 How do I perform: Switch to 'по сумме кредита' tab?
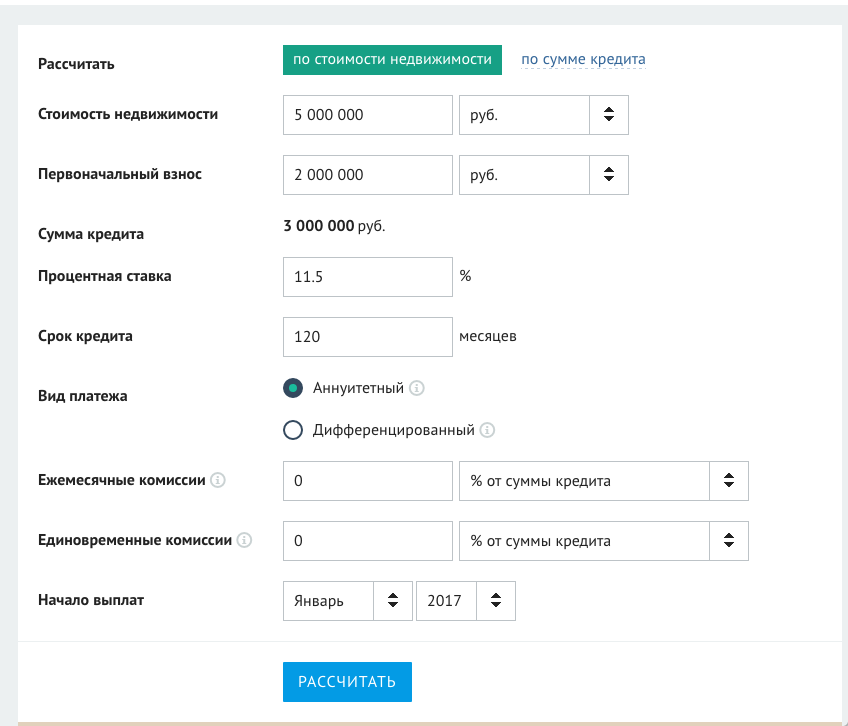pos(583,59)
